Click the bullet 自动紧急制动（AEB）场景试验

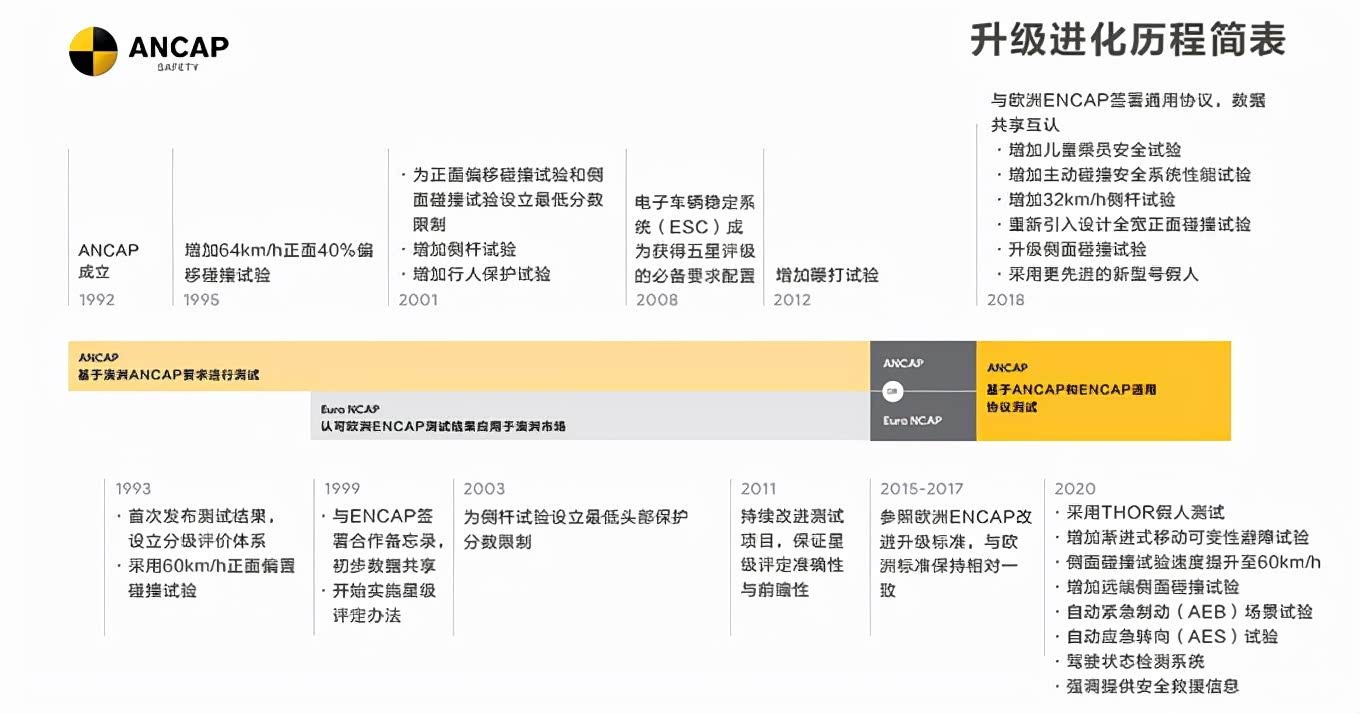[1184, 612]
